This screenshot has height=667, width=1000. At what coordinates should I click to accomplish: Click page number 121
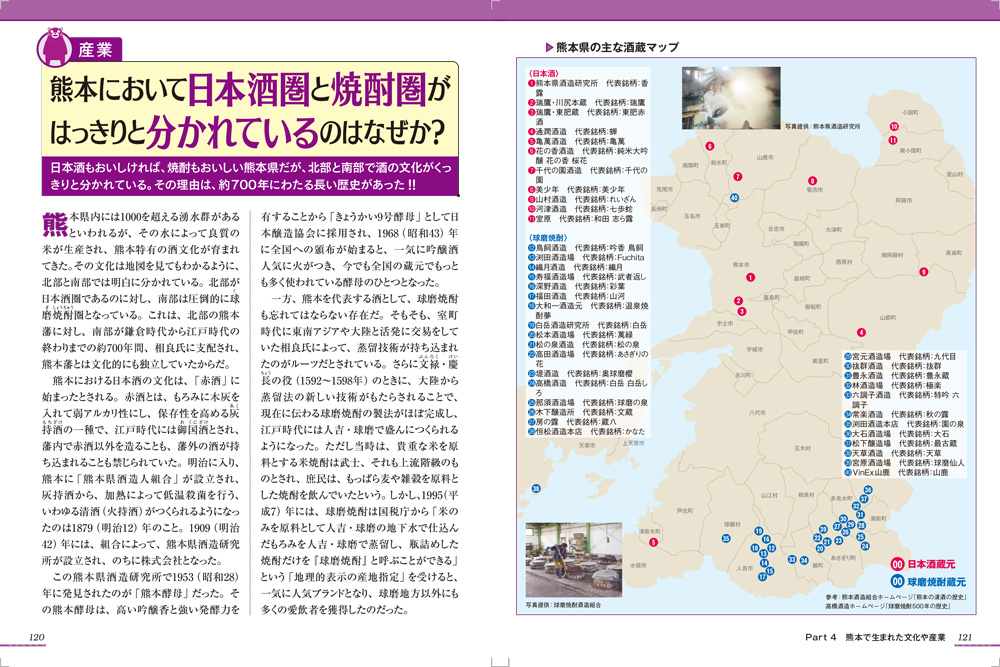click(965, 637)
